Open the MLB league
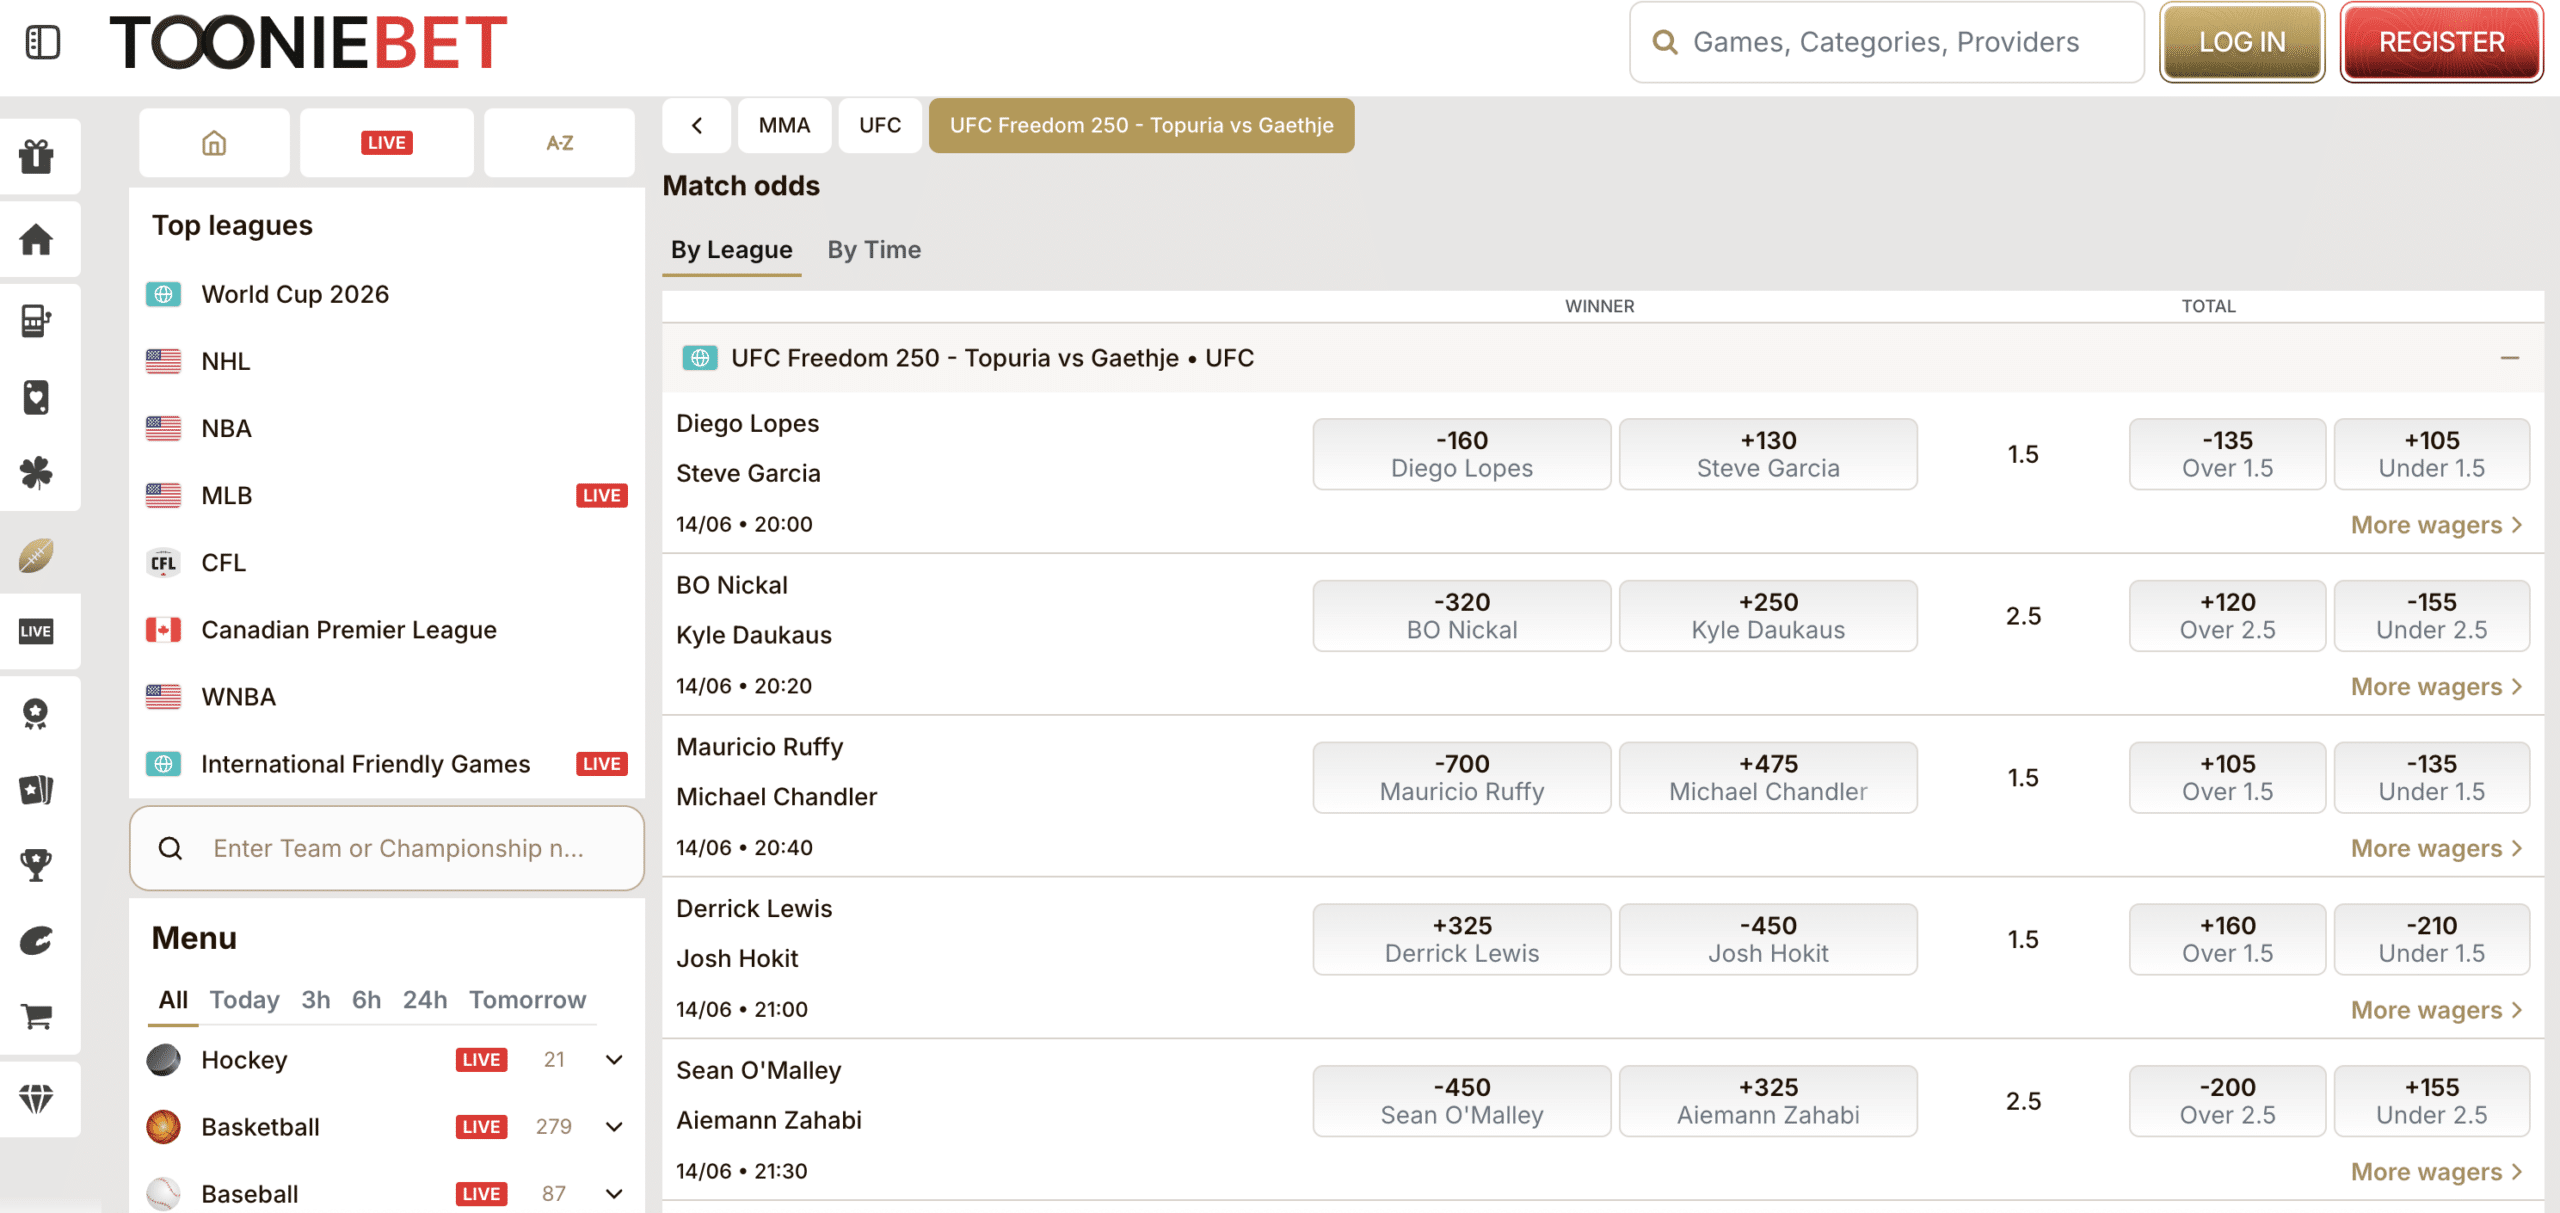2560x1213 pixels. (x=387, y=495)
